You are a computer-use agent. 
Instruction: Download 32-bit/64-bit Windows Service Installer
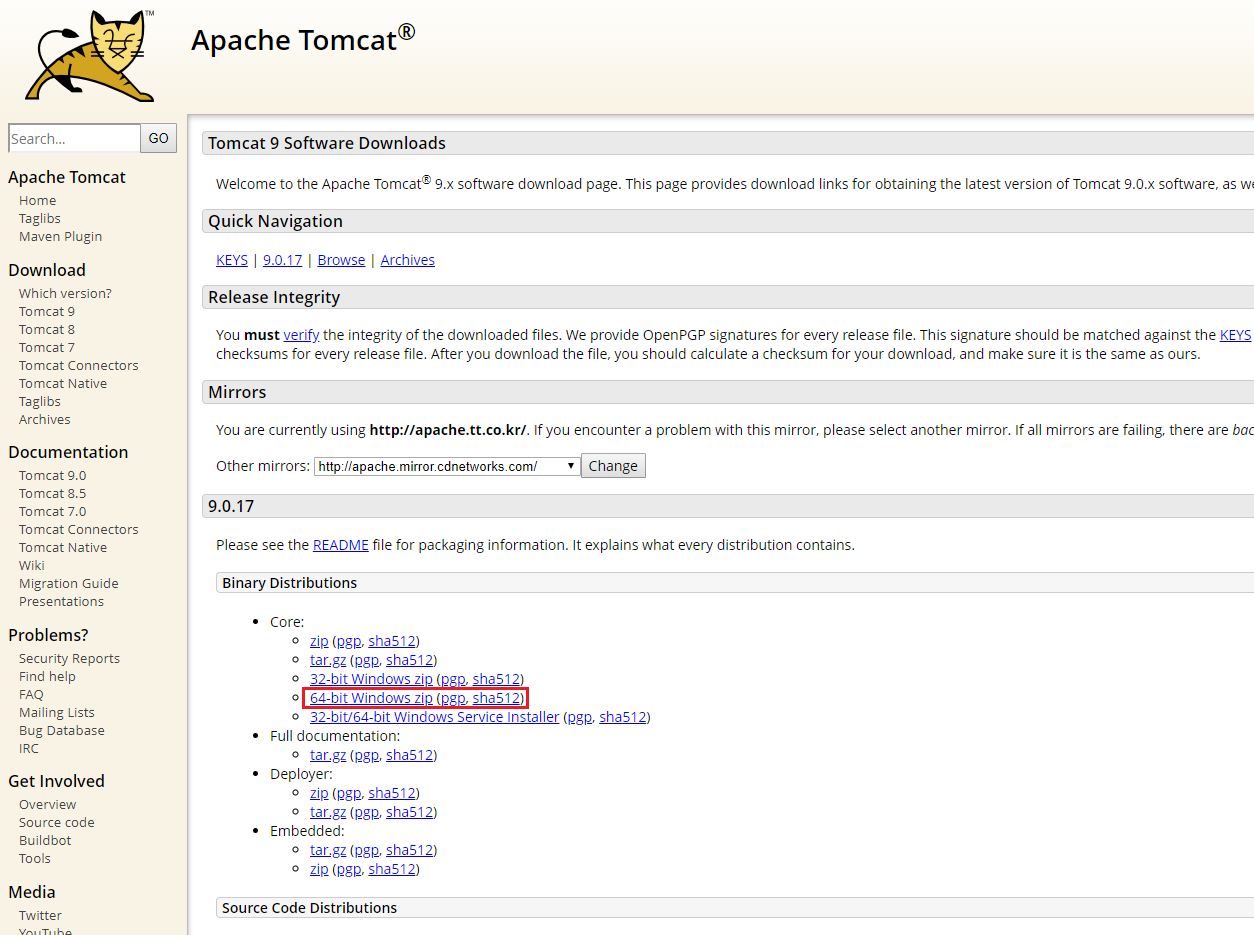pos(435,717)
